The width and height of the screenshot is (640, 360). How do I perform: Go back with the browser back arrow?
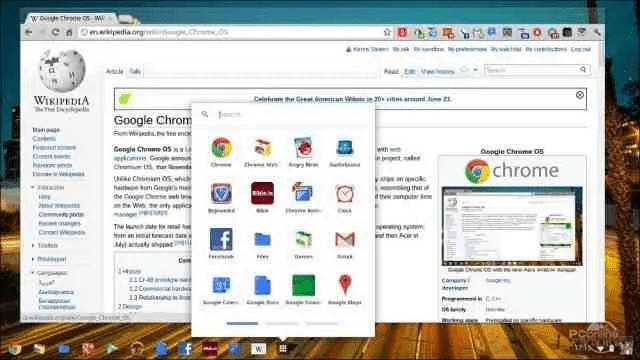(x=29, y=32)
